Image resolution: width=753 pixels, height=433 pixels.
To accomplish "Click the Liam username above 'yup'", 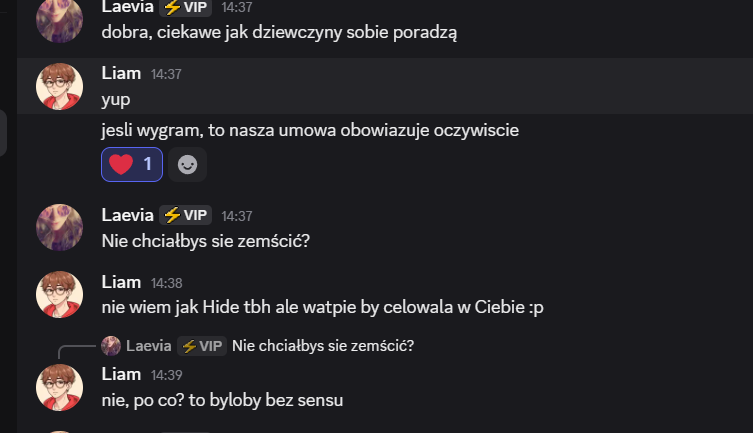I will (121, 73).
